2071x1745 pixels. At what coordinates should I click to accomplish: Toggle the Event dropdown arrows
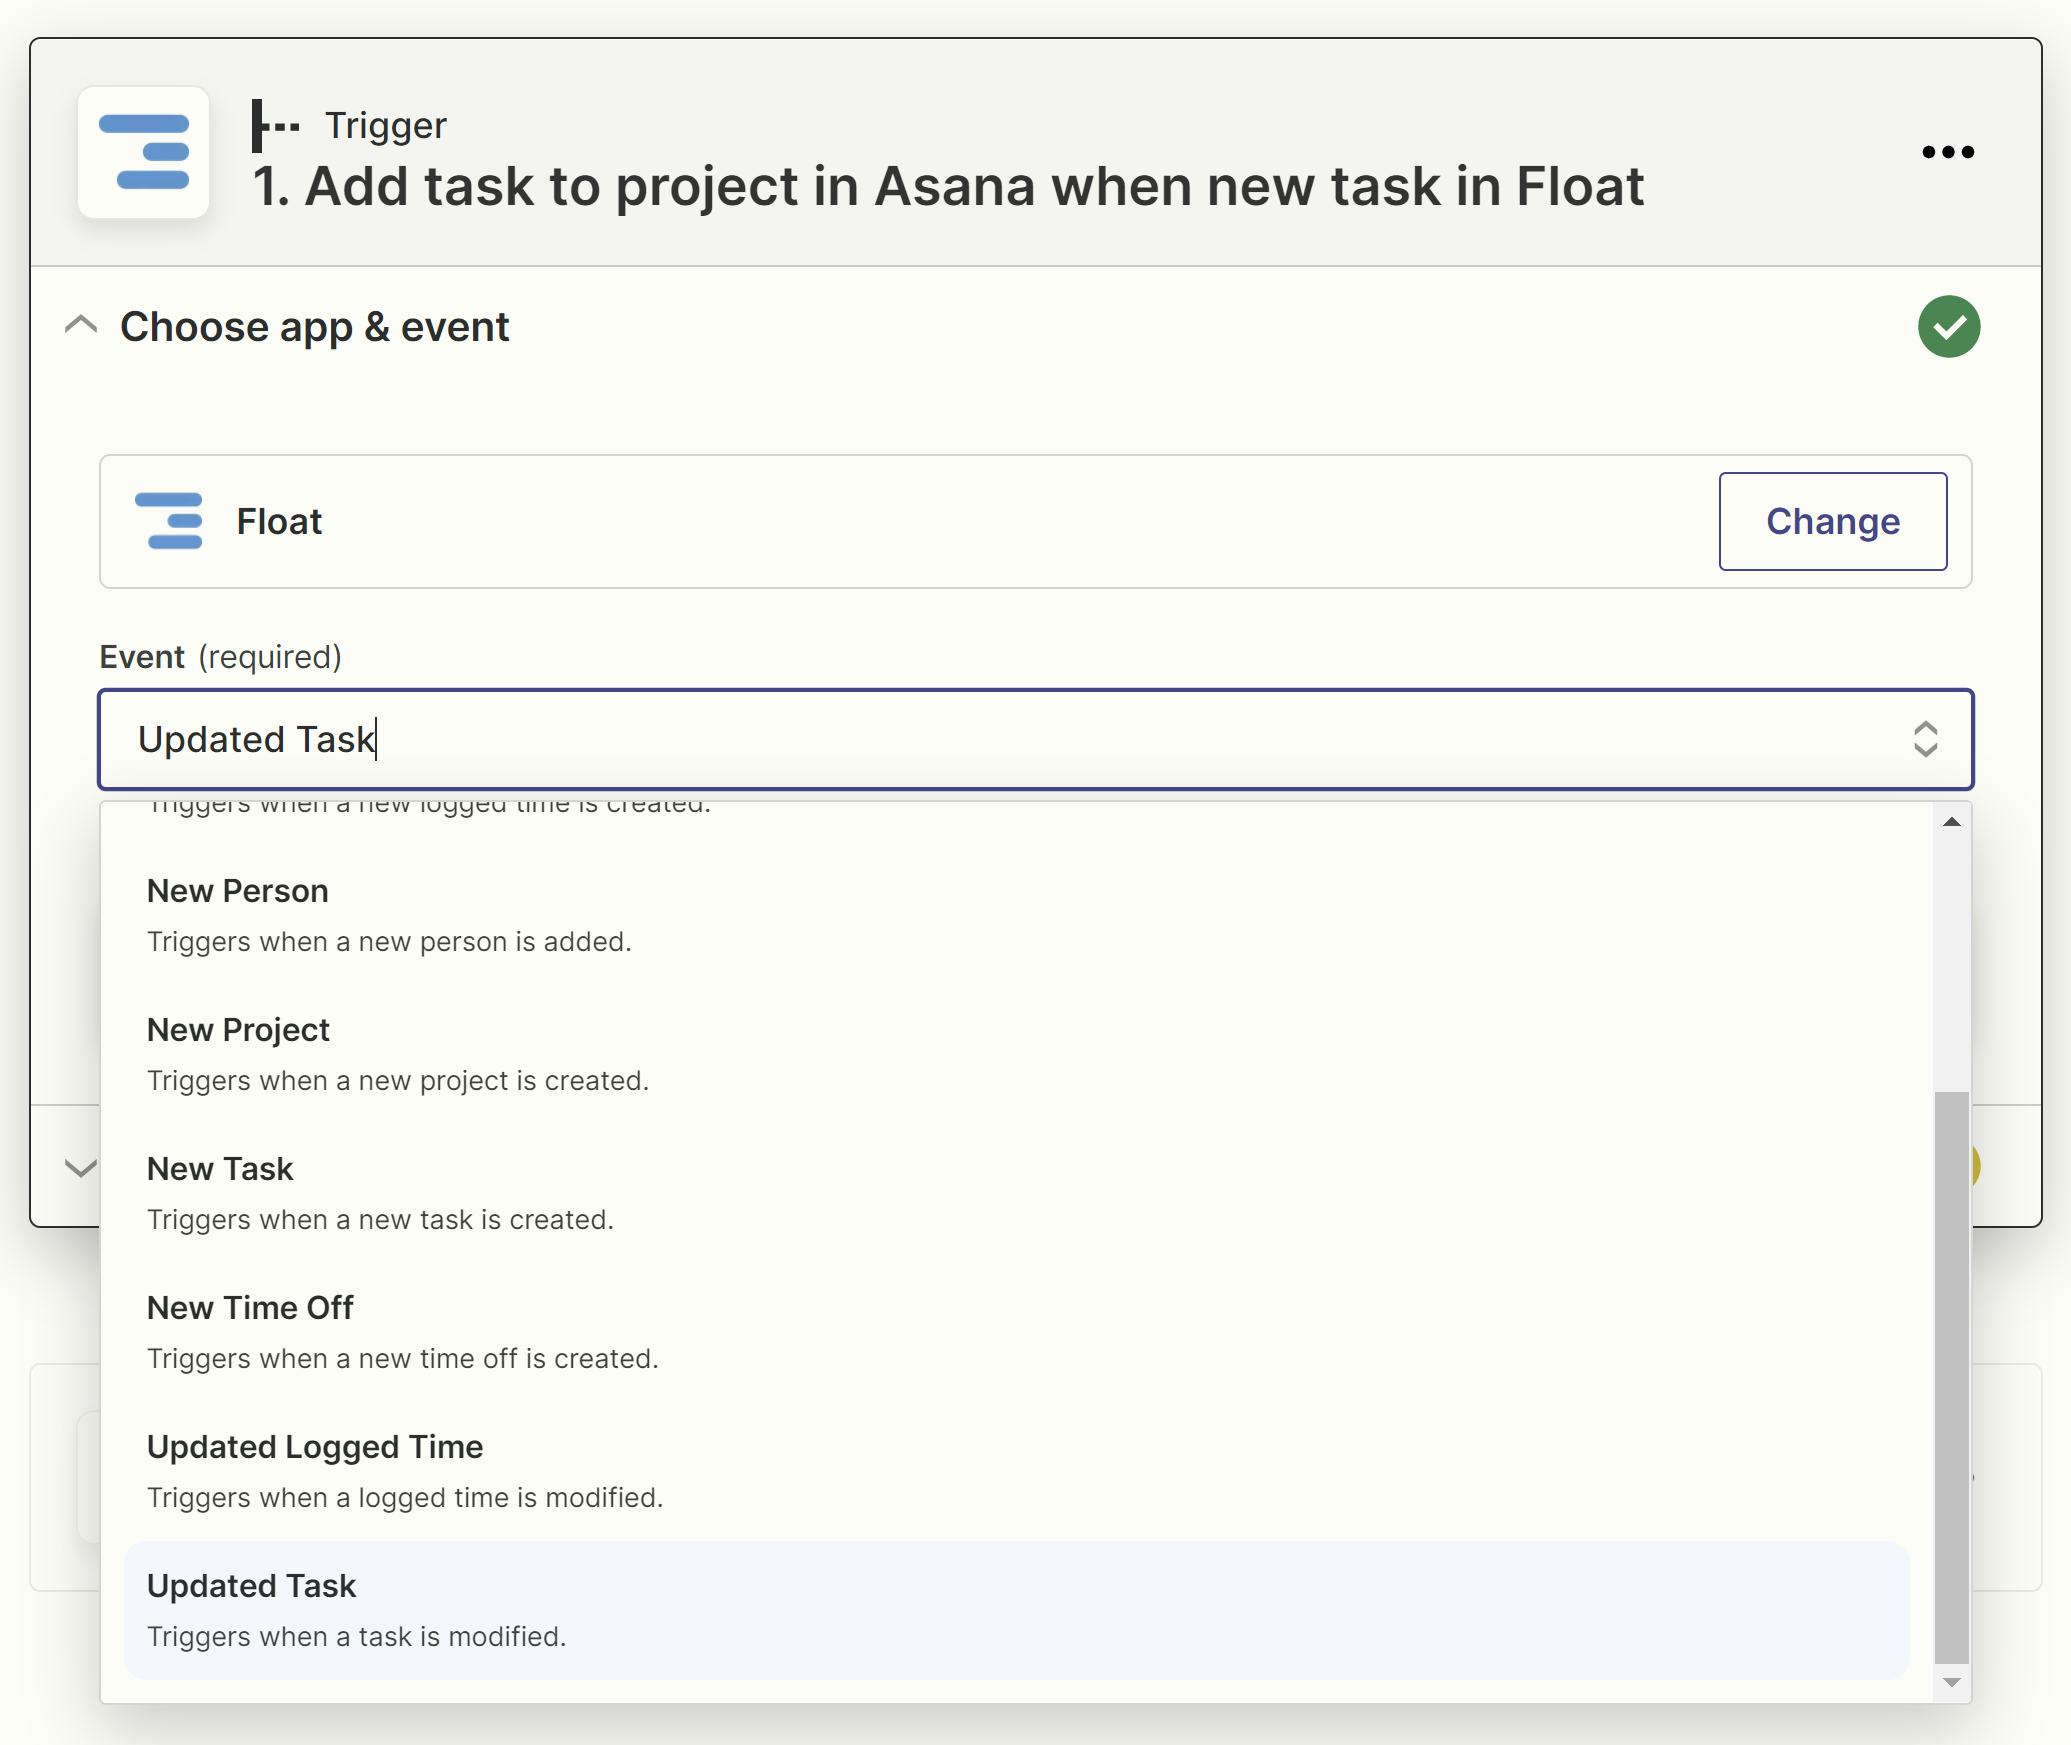[1925, 739]
